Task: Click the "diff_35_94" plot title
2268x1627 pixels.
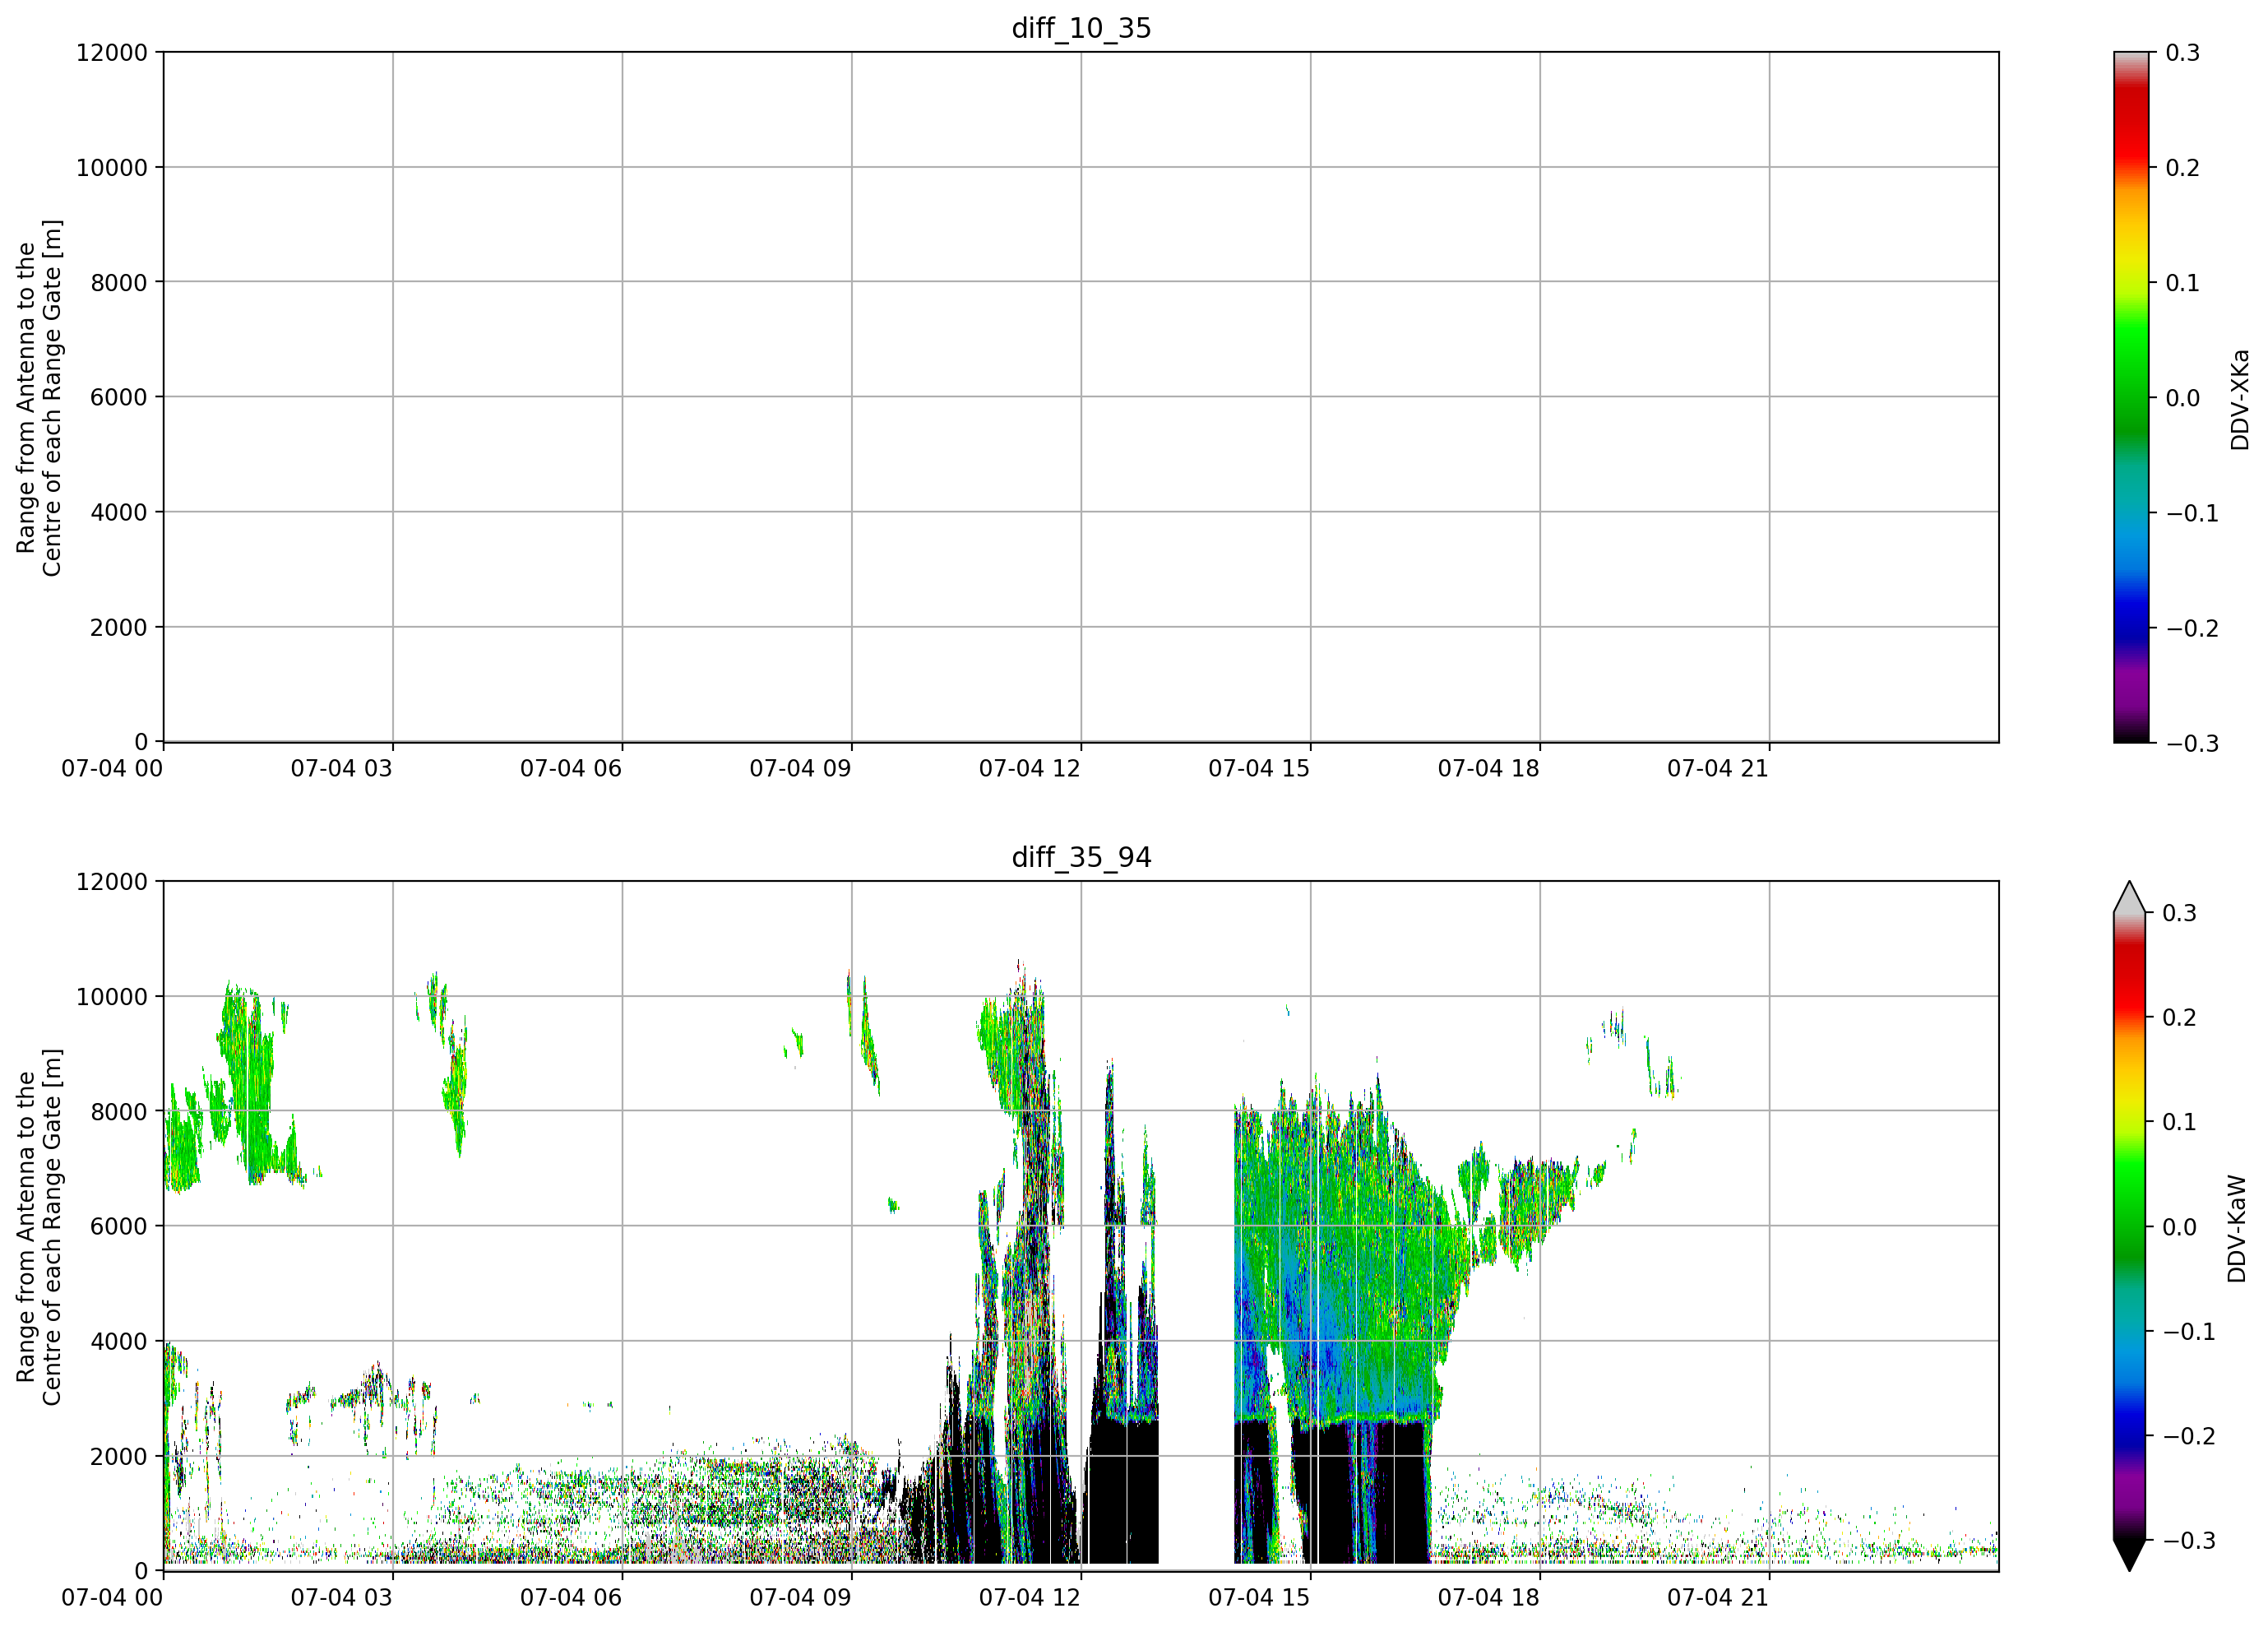Action: [x=1081, y=857]
